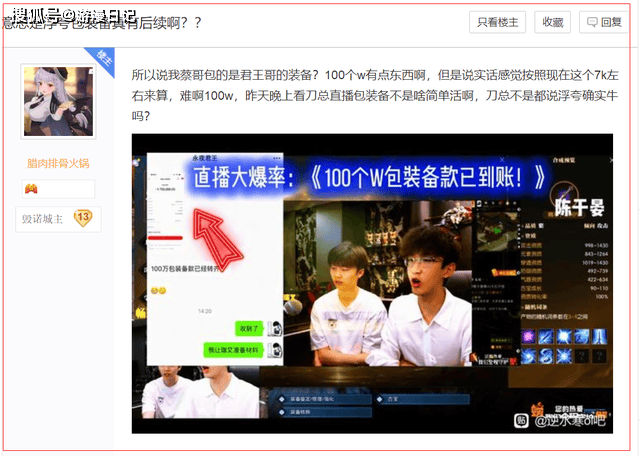The image size is (640, 456).
Task: Open the embedded livestream screenshot image
Action: tap(372, 283)
